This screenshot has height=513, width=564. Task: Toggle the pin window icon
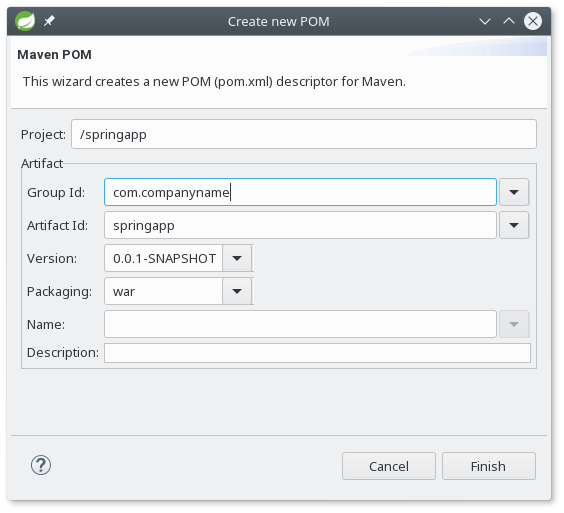[x=49, y=21]
